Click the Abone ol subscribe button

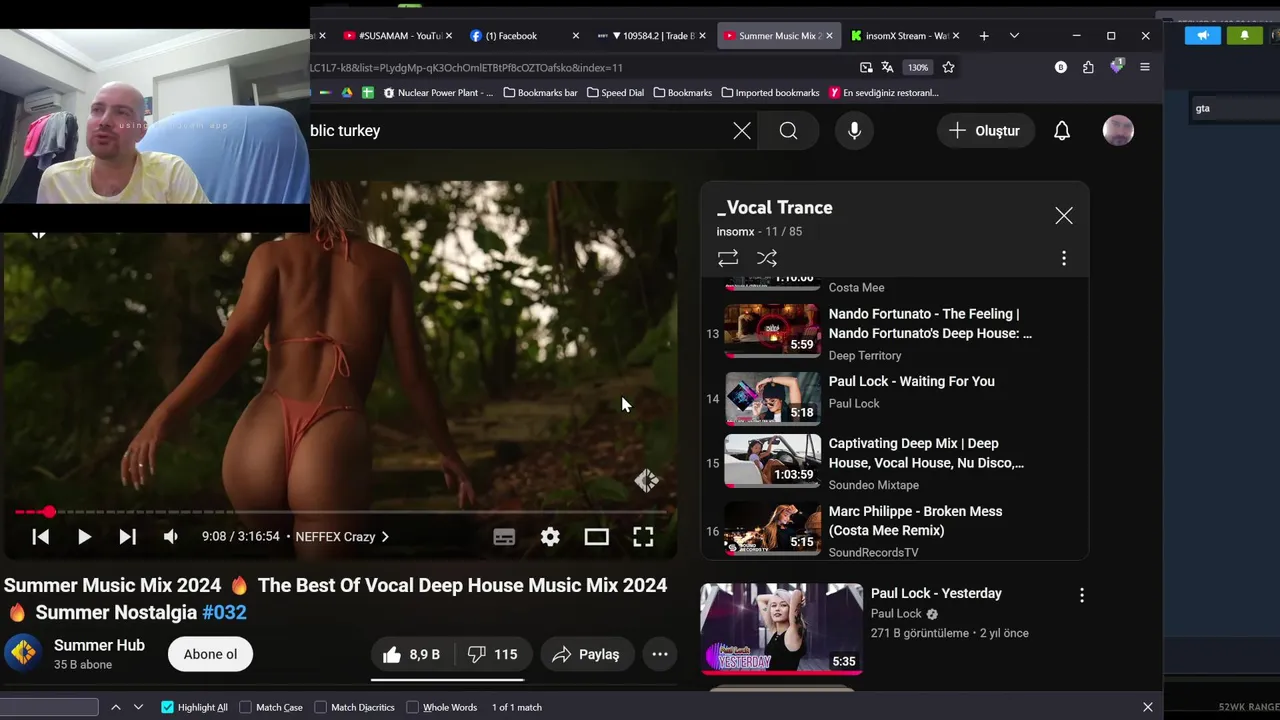[x=210, y=654]
